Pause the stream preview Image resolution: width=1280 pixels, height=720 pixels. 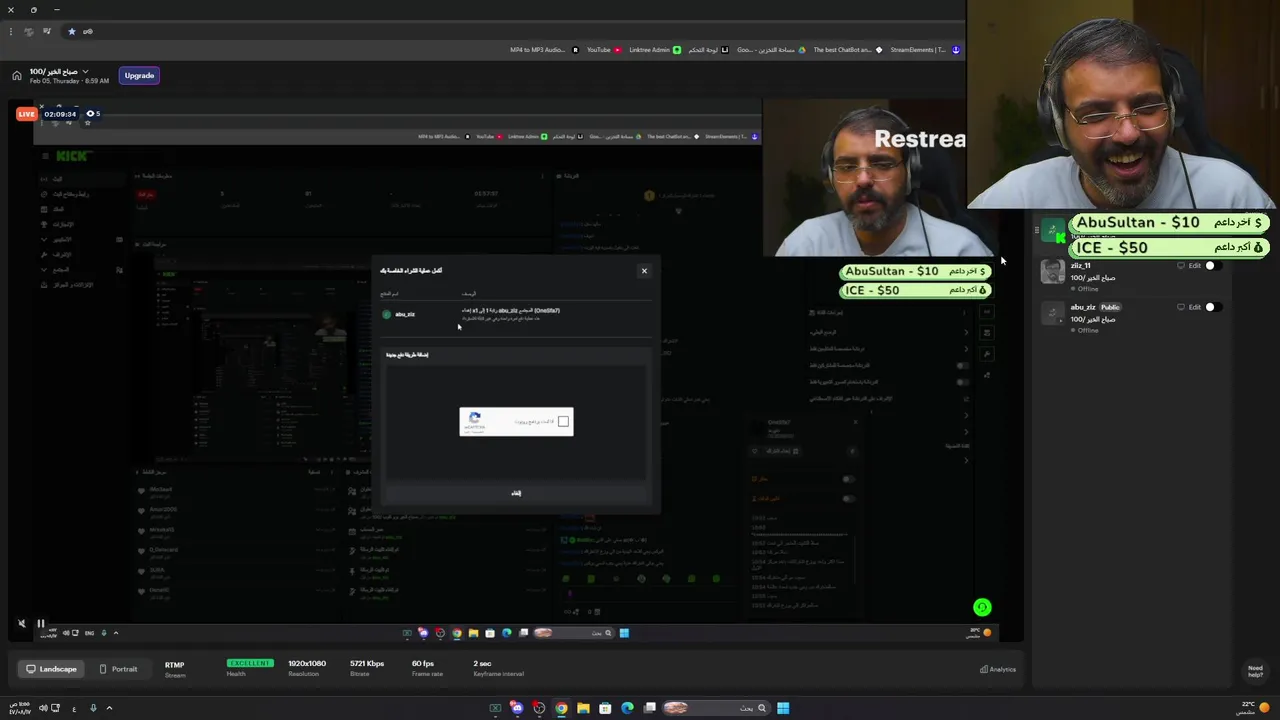click(41, 624)
